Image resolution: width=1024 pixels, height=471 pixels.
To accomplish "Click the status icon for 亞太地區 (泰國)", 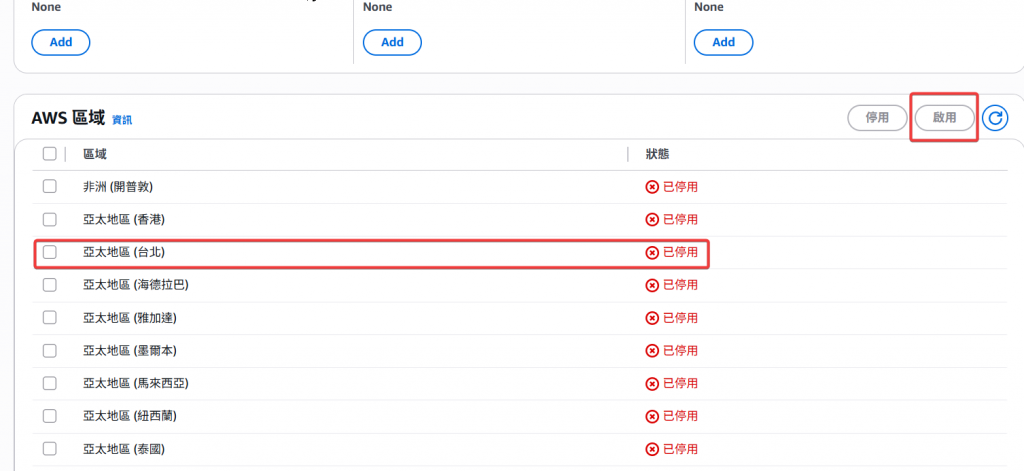I will pyautogui.click(x=652, y=449).
